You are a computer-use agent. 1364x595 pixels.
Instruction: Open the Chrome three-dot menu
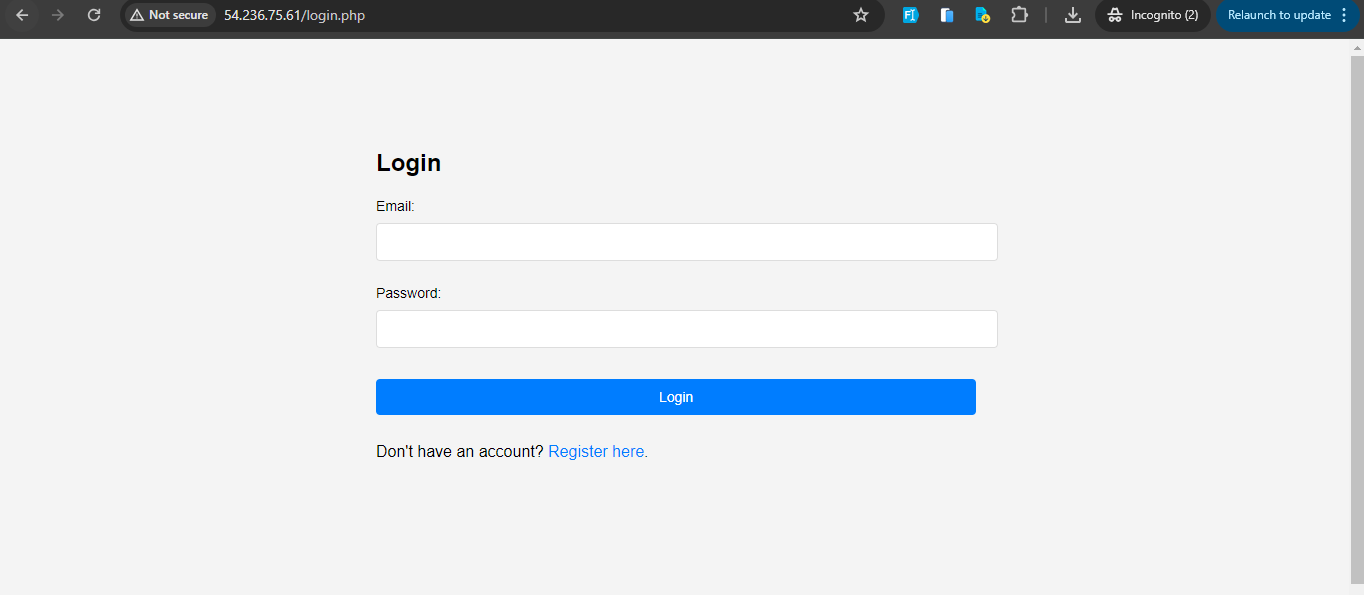(1345, 15)
